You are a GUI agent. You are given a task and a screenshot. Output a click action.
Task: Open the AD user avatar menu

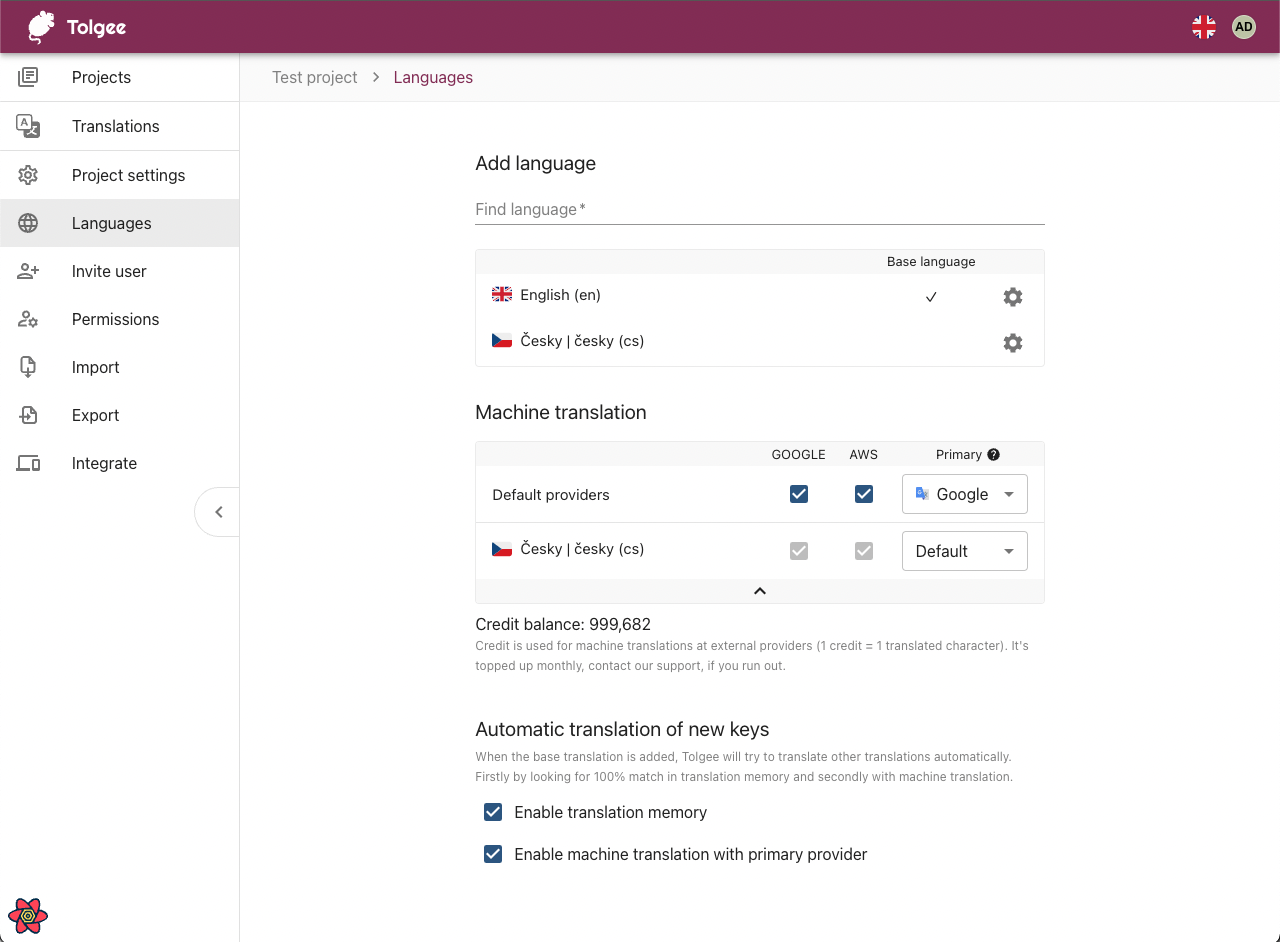pyautogui.click(x=1243, y=27)
